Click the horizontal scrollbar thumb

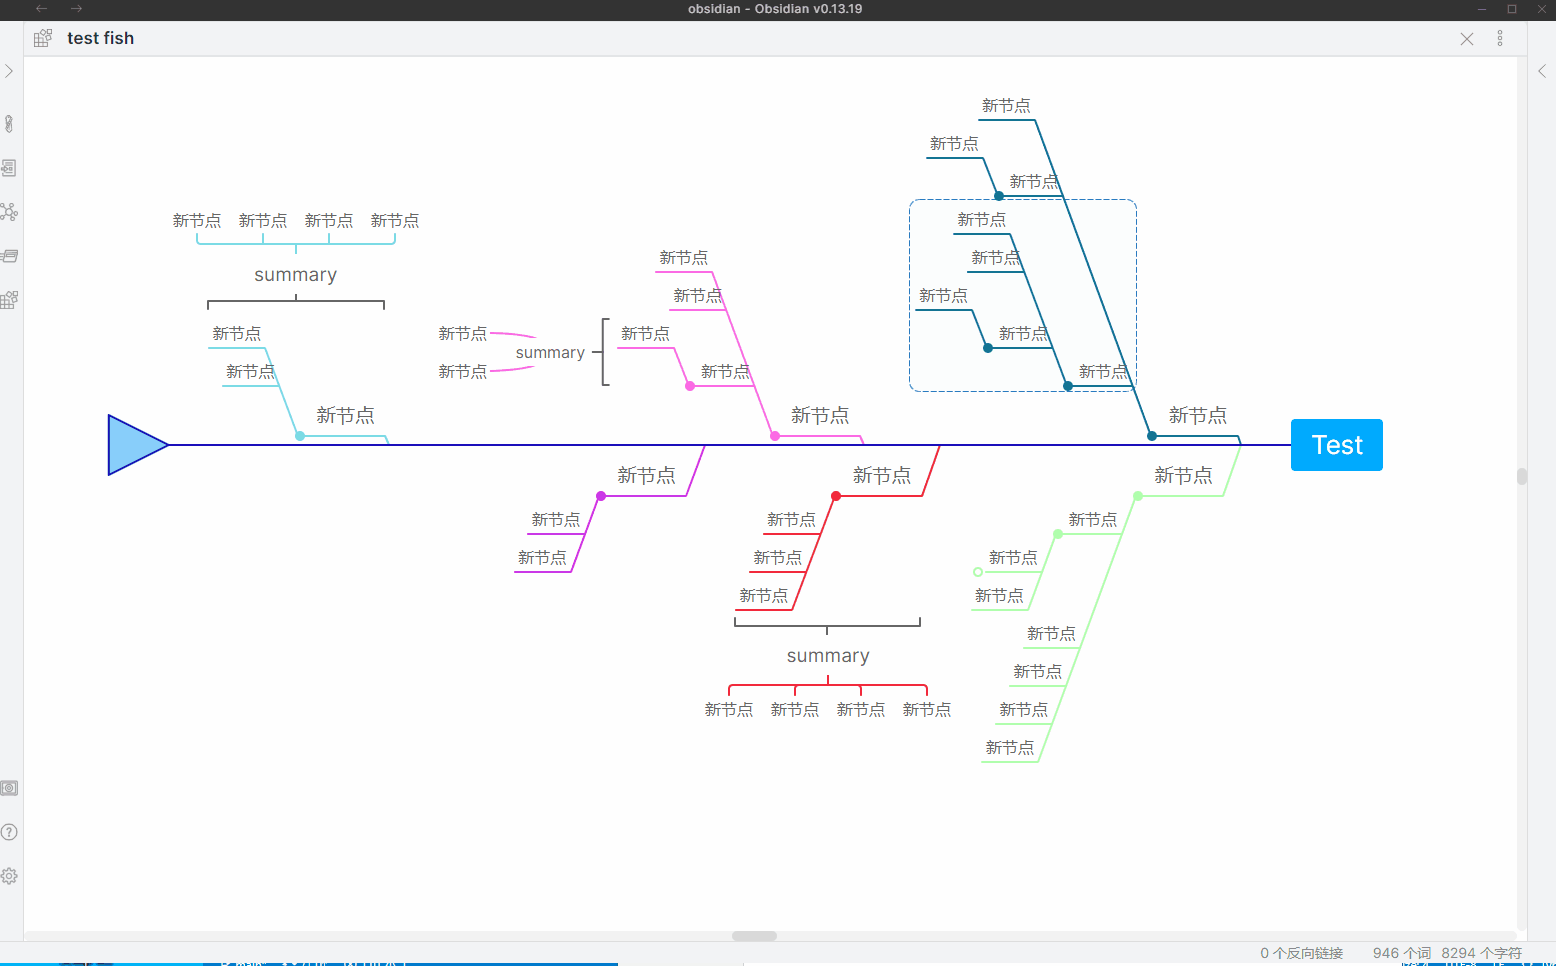click(x=754, y=936)
